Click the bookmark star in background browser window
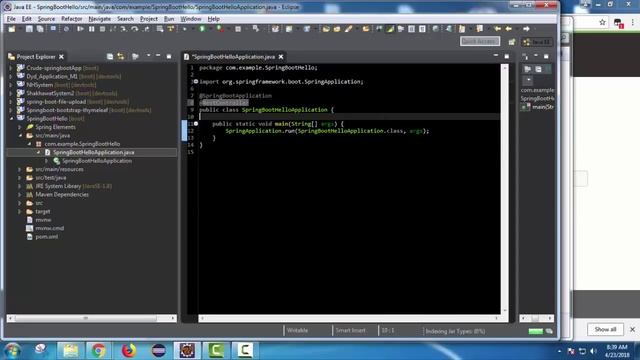Screen dimensions: 640x360 pyautogui.click(x=602, y=22)
